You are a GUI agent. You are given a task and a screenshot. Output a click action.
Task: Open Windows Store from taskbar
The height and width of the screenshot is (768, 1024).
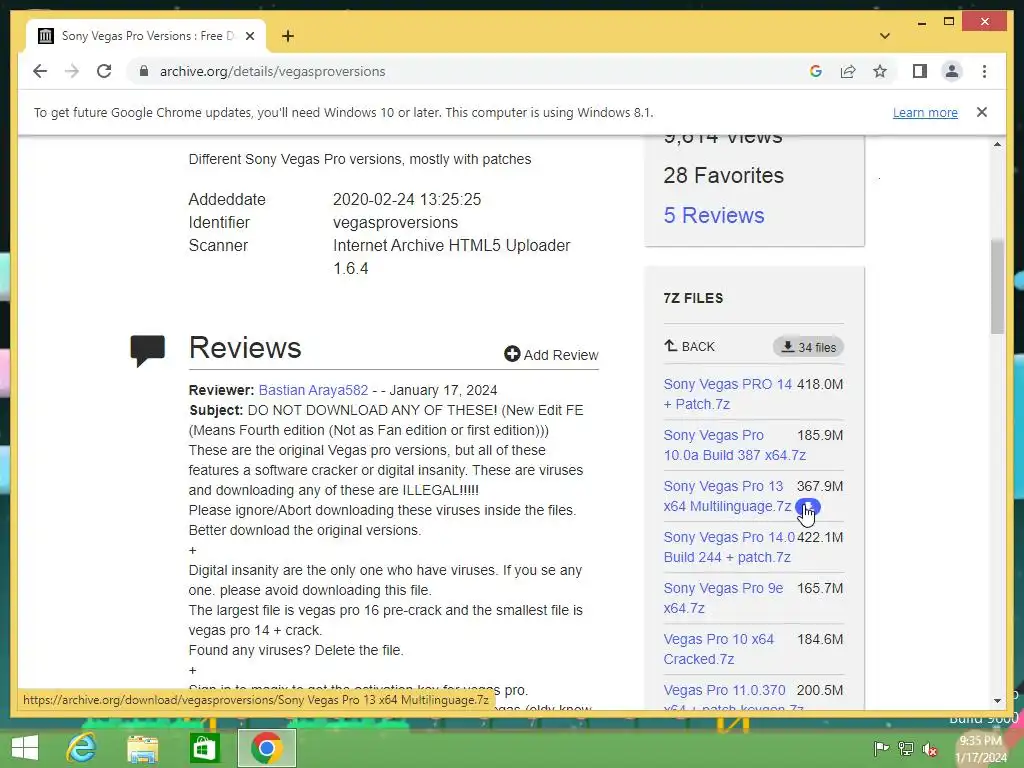pos(204,748)
